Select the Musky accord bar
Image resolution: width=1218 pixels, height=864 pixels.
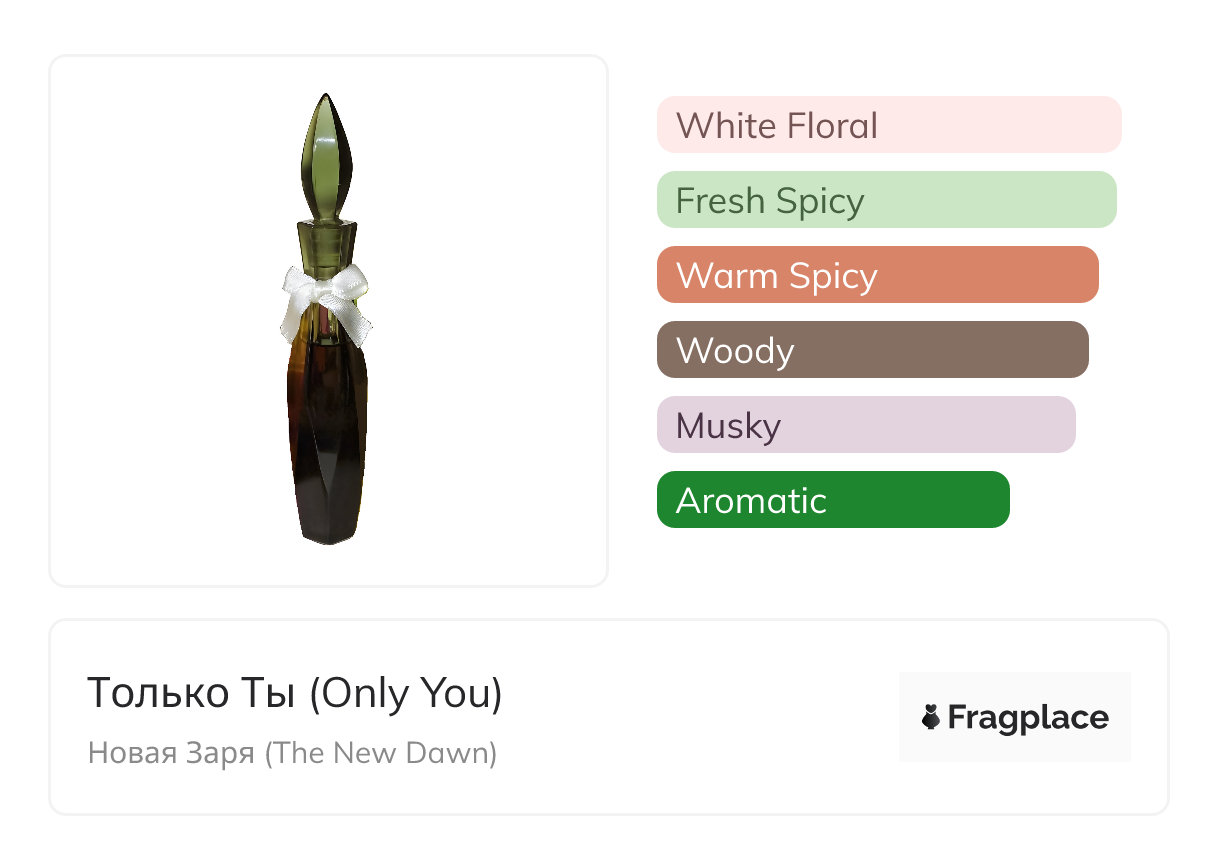point(865,425)
